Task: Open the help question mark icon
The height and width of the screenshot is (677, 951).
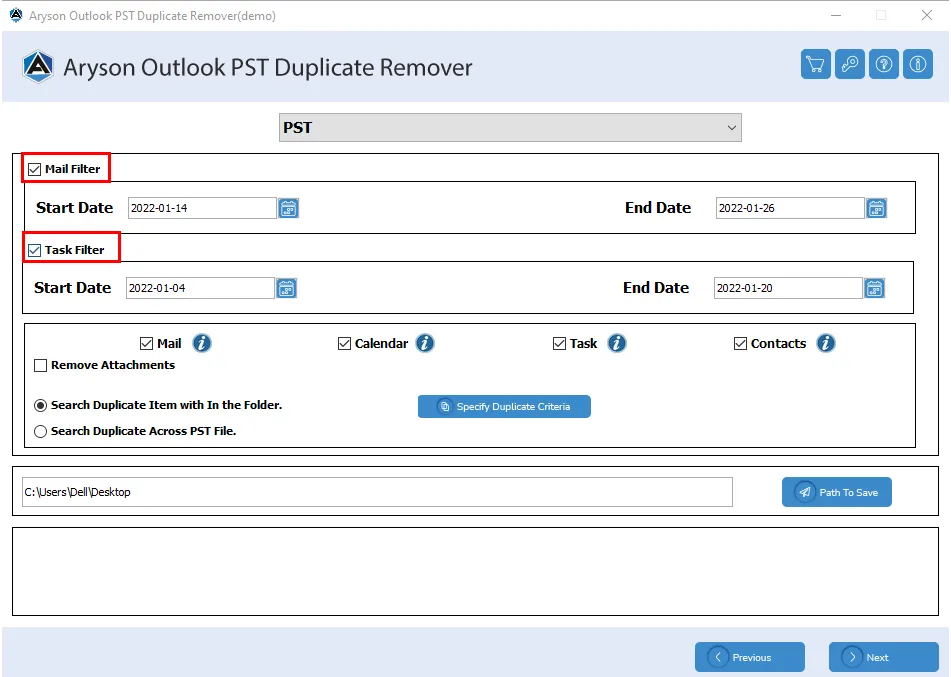Action: pos(883,64)
